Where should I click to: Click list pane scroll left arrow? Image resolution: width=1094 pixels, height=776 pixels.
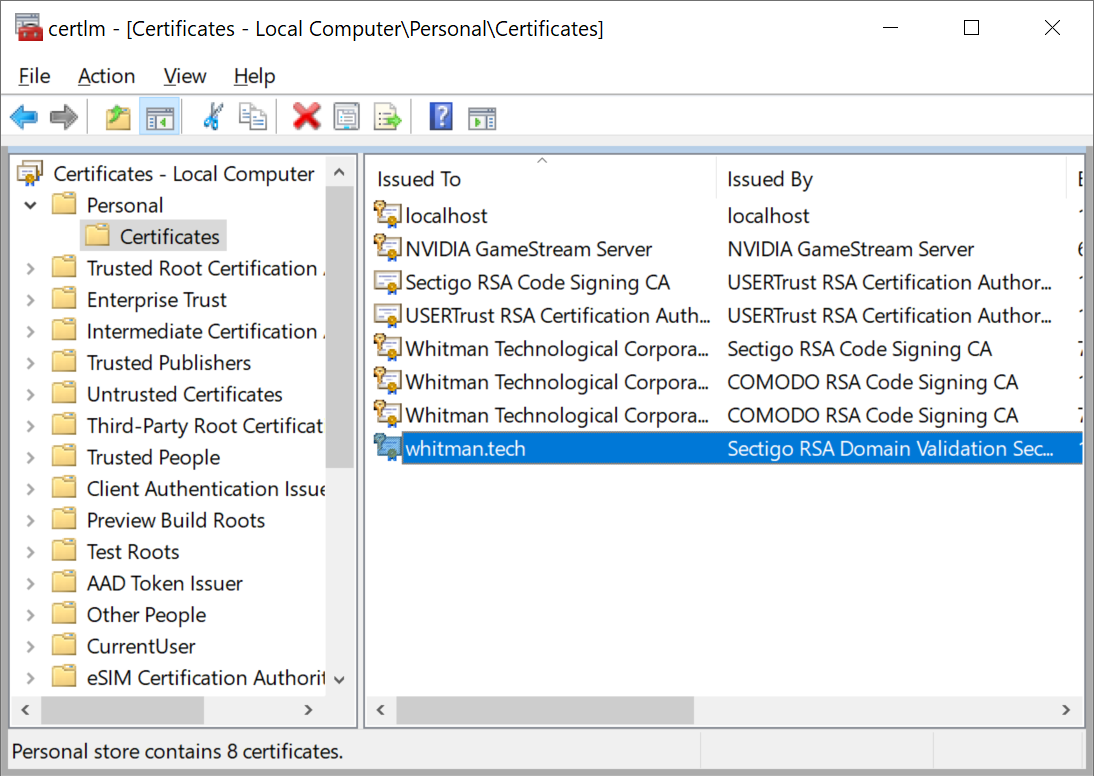click(x=381, y=710)
